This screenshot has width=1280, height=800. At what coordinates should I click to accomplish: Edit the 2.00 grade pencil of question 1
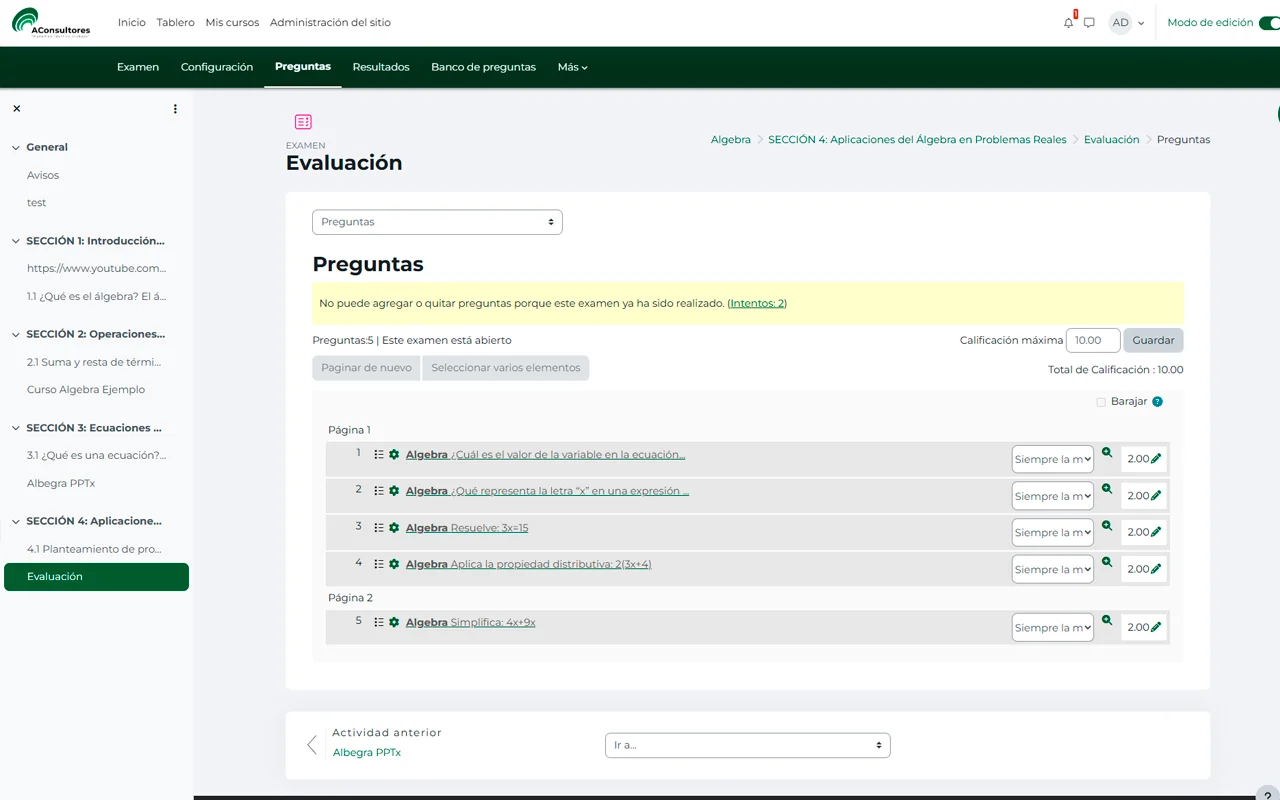click(x=1157, y=459)
